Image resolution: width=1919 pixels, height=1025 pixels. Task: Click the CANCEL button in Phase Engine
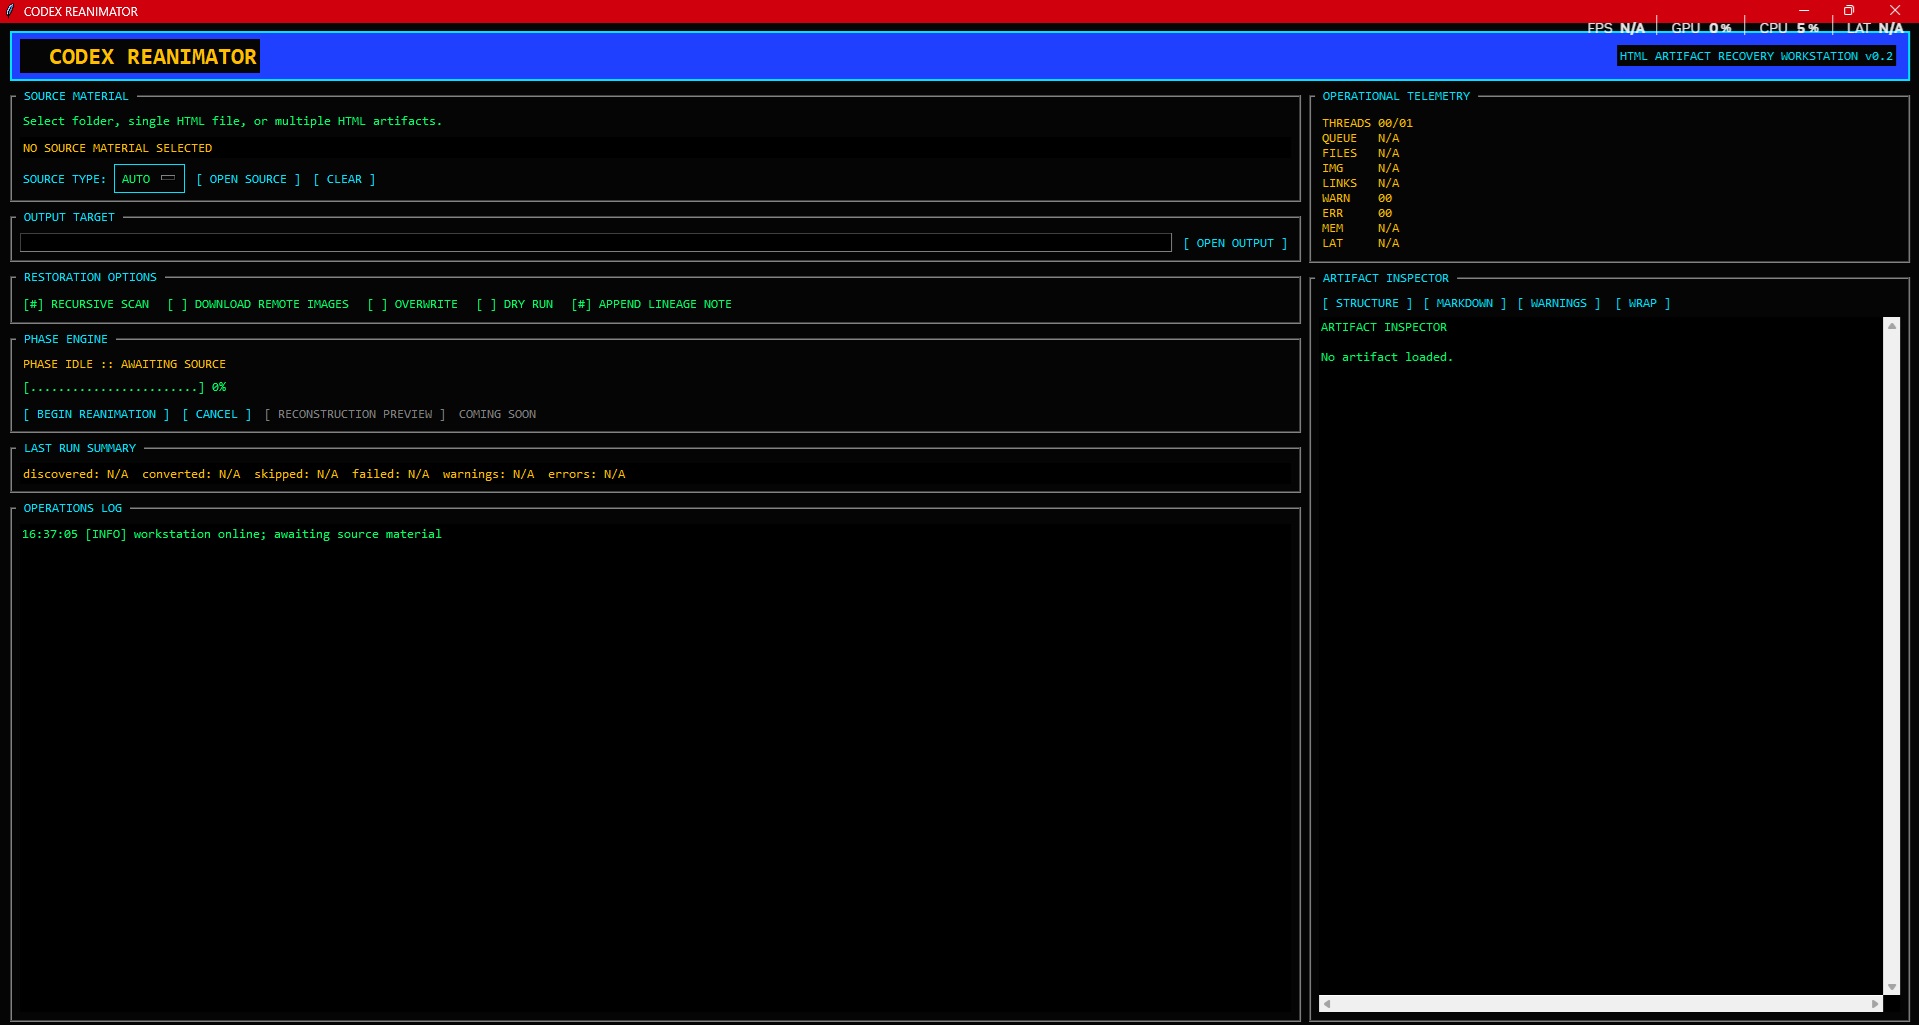pos(217,414)
